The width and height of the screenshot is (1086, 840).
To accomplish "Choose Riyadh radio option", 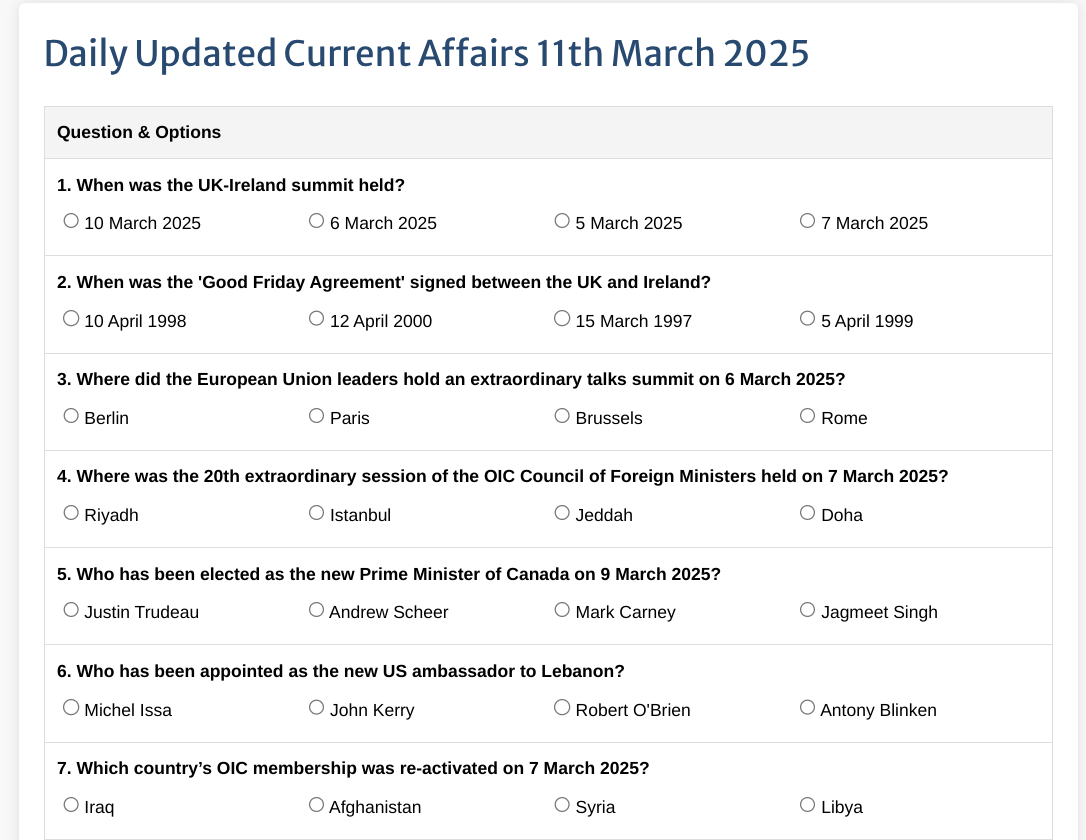I will [x=71, y=513].
